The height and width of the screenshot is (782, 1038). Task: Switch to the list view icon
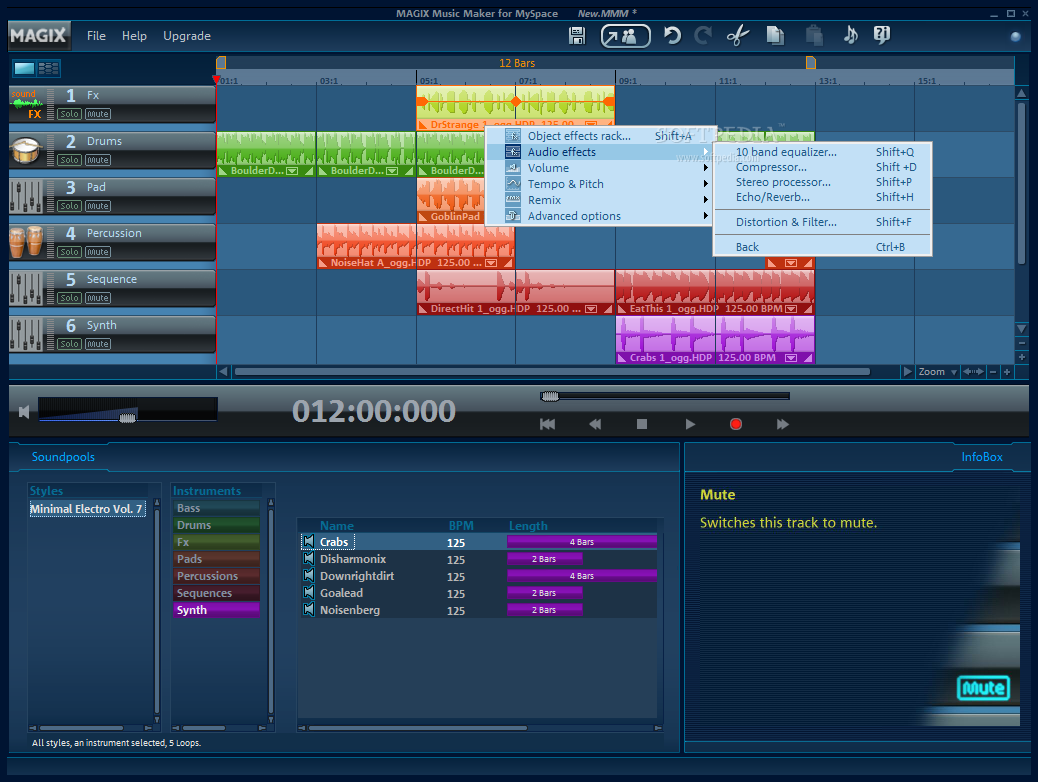[x=48, y=68]
